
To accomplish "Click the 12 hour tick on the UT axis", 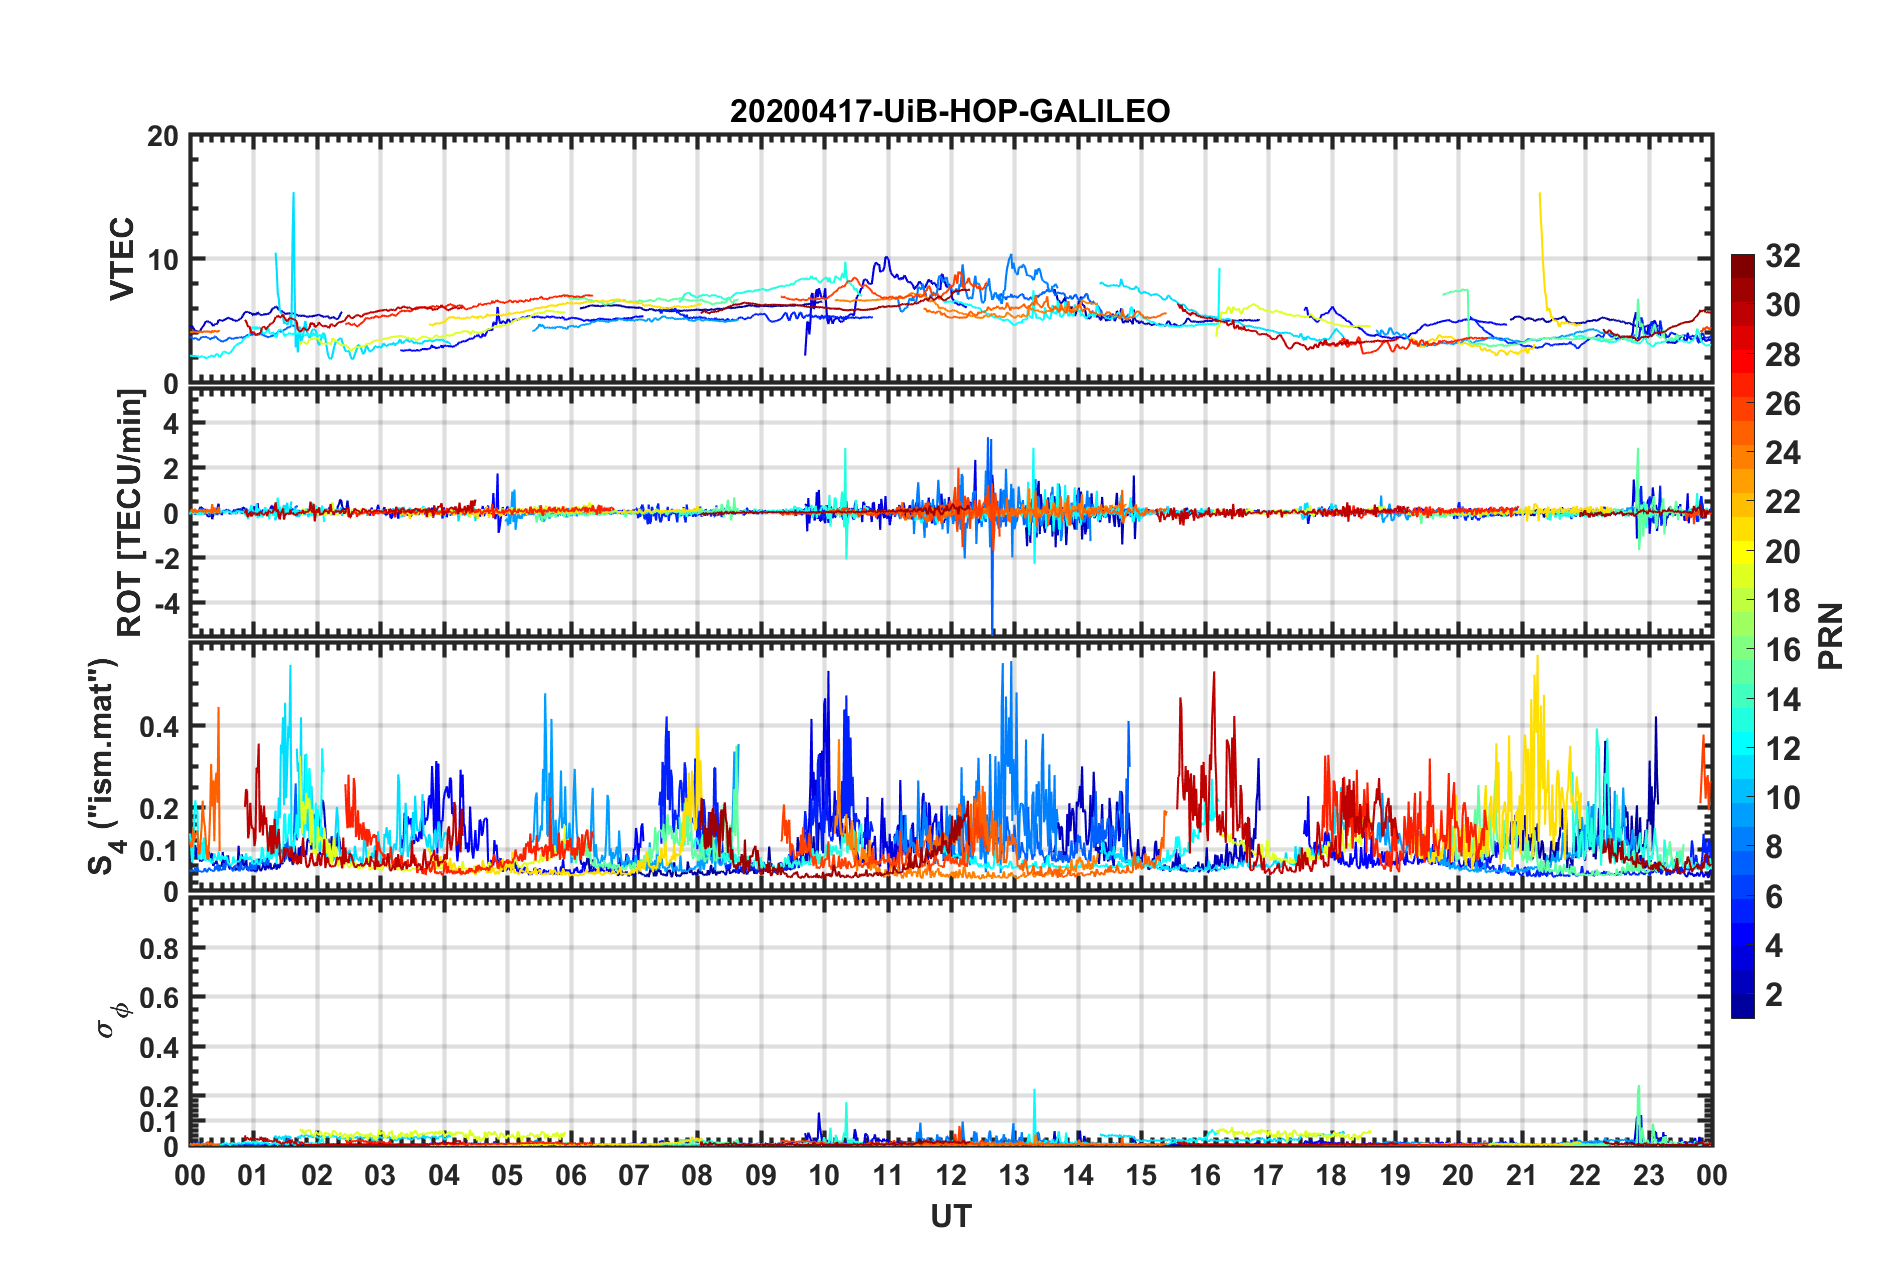I will pos(951,1175).
